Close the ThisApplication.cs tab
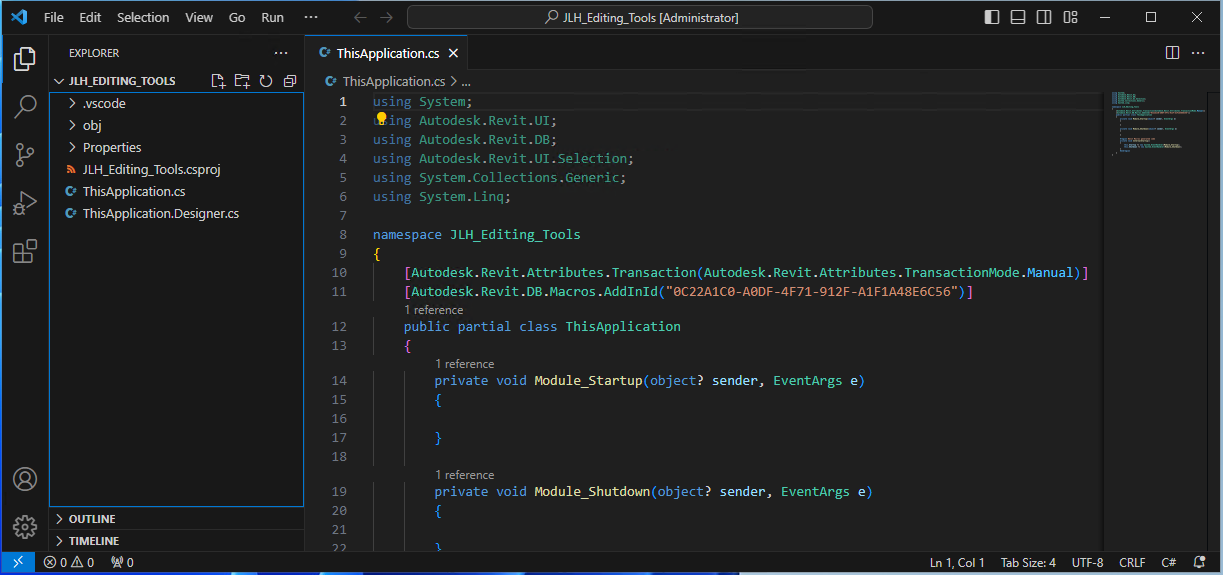 [x=454, y=54]
